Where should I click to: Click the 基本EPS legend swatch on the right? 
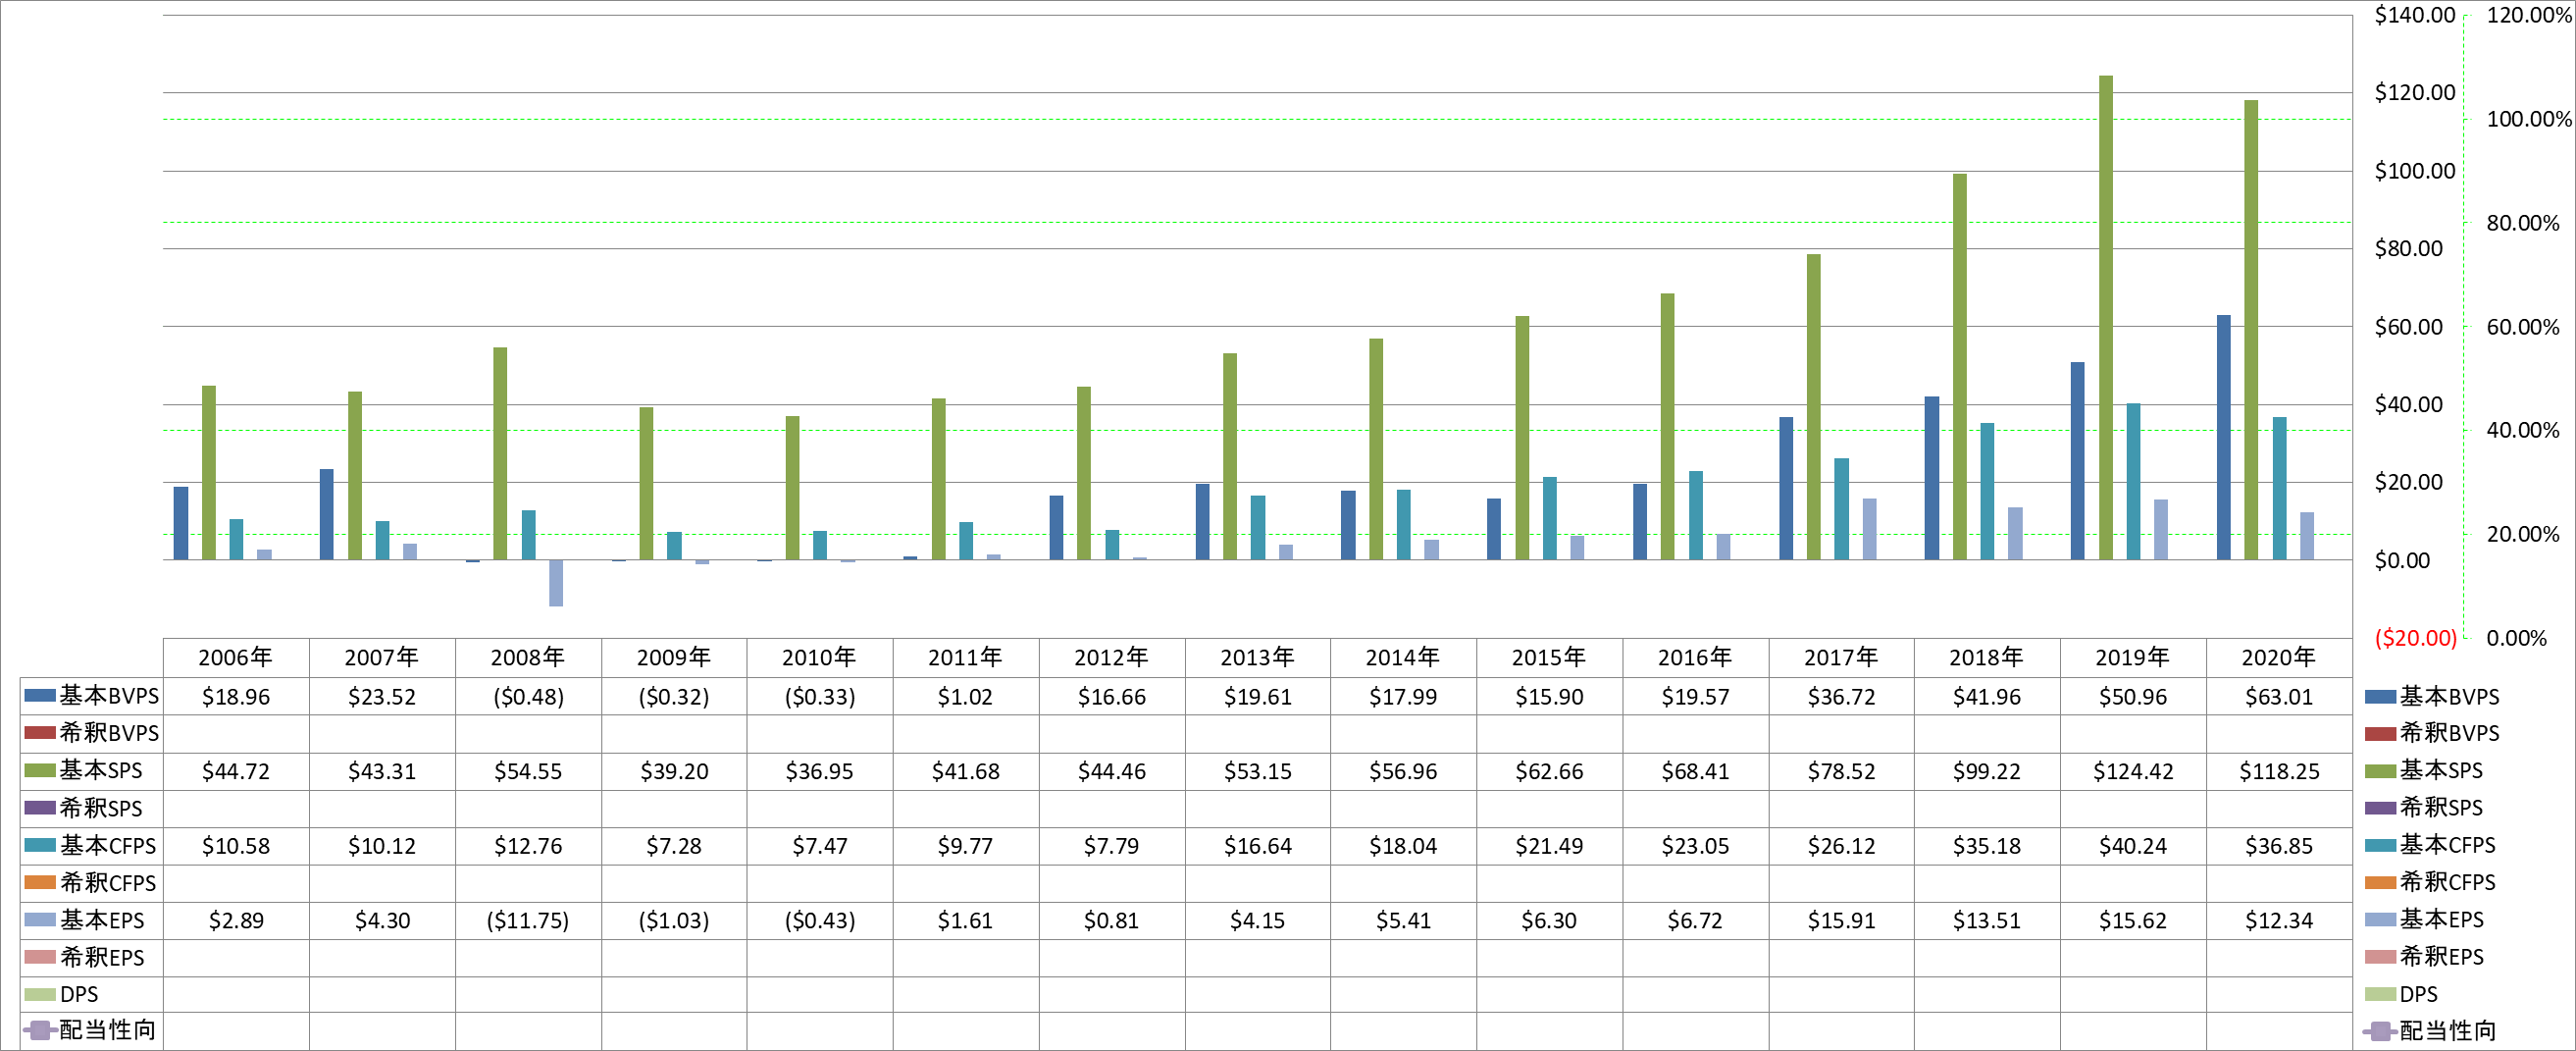click(x=2380, y=919)
